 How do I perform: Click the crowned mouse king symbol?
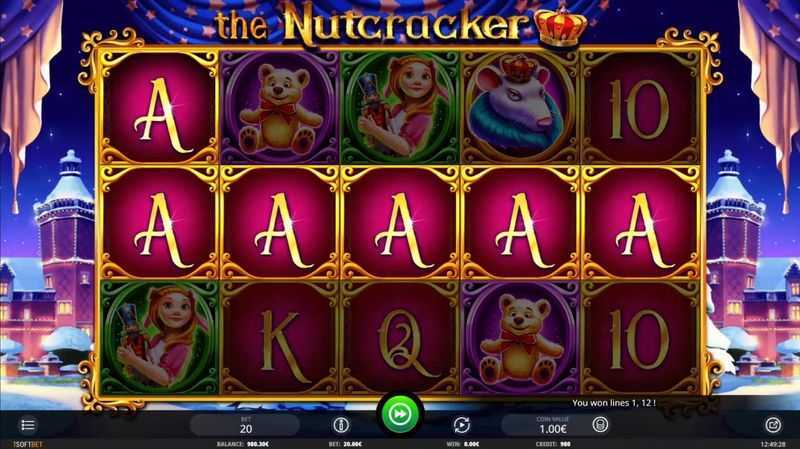tap(519, 107)
